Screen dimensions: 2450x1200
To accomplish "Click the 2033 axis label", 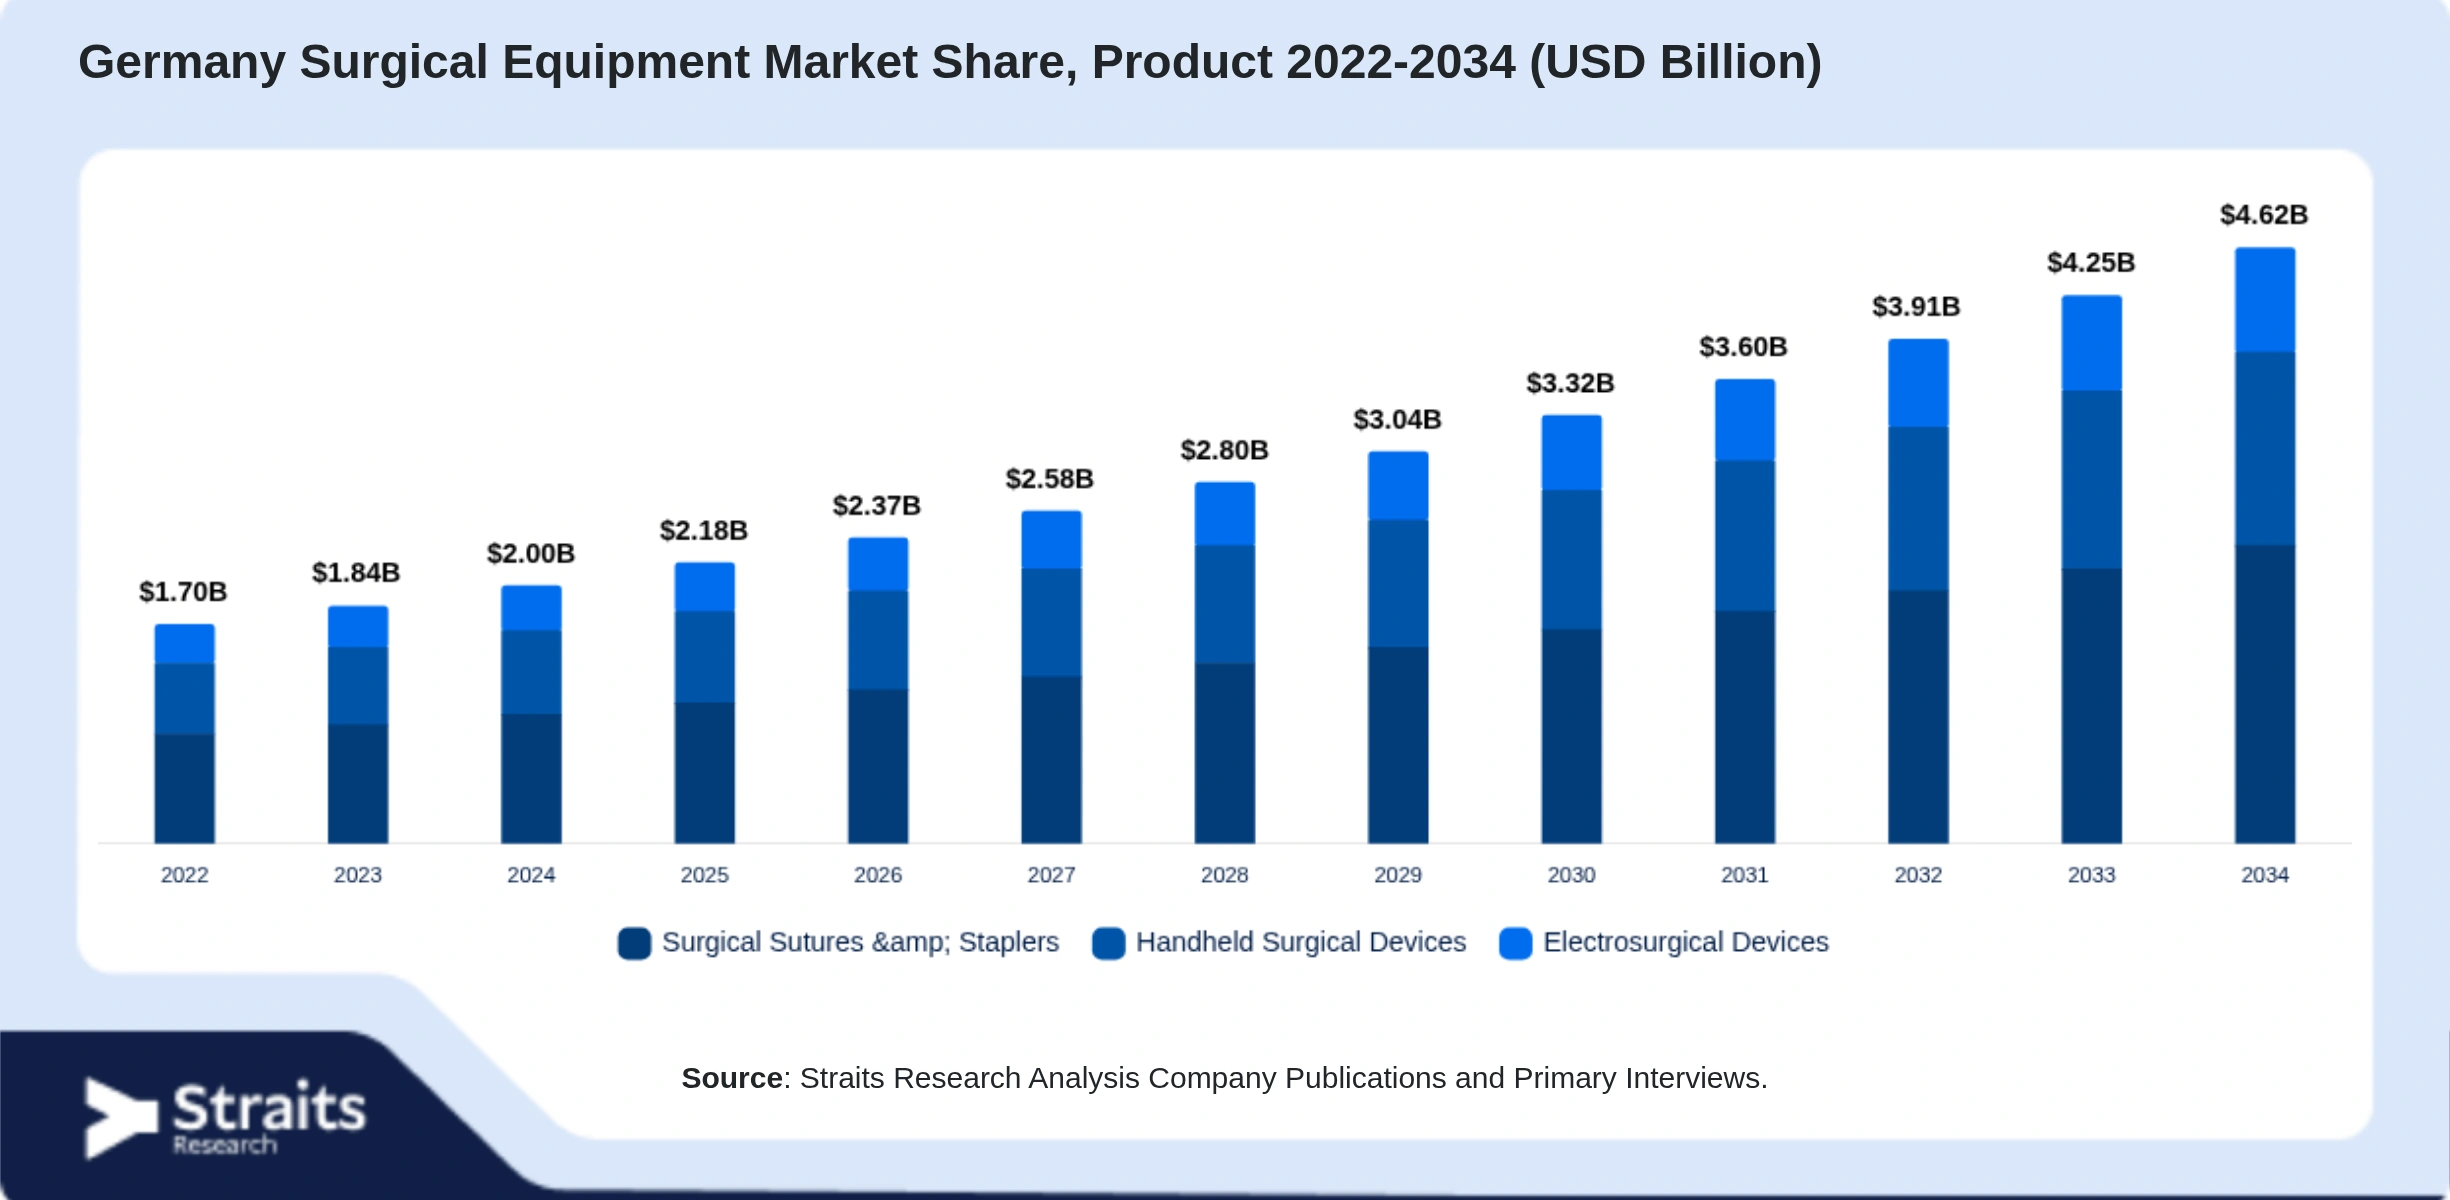I will pos(2092,875).
